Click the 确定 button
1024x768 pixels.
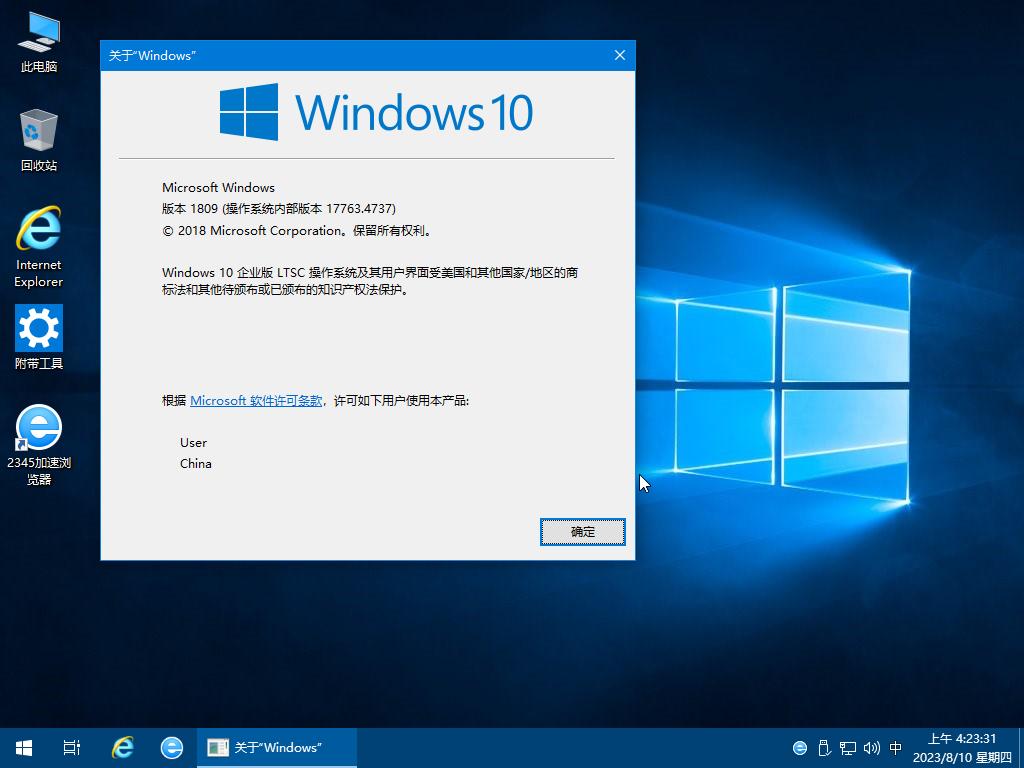(x=583, y=532)
